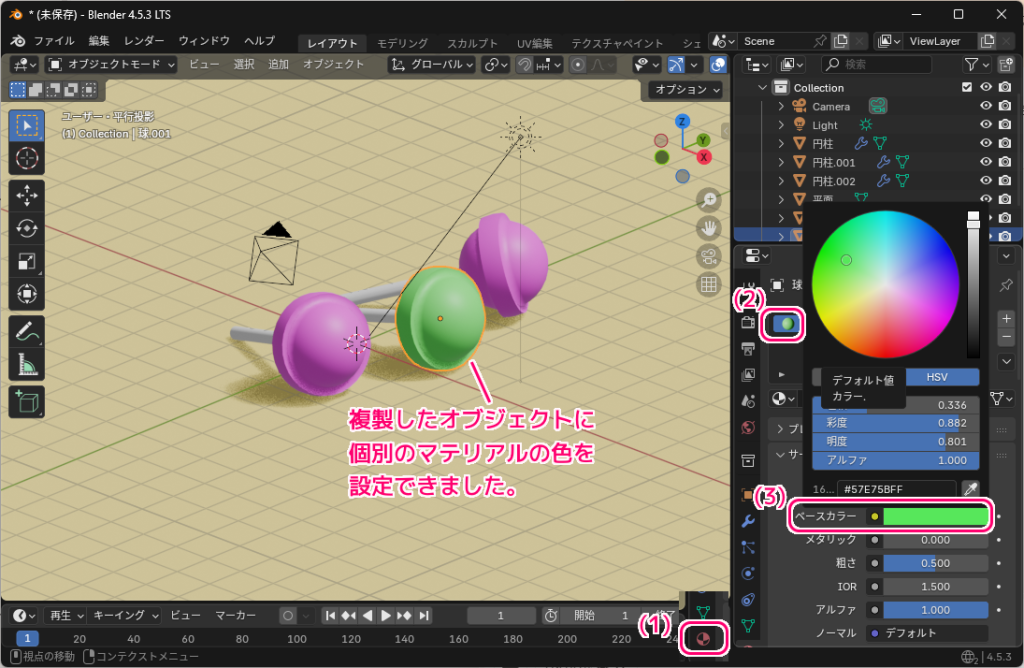Click the current frame number field
The image size is (1024, 668).
coord(500,615)
